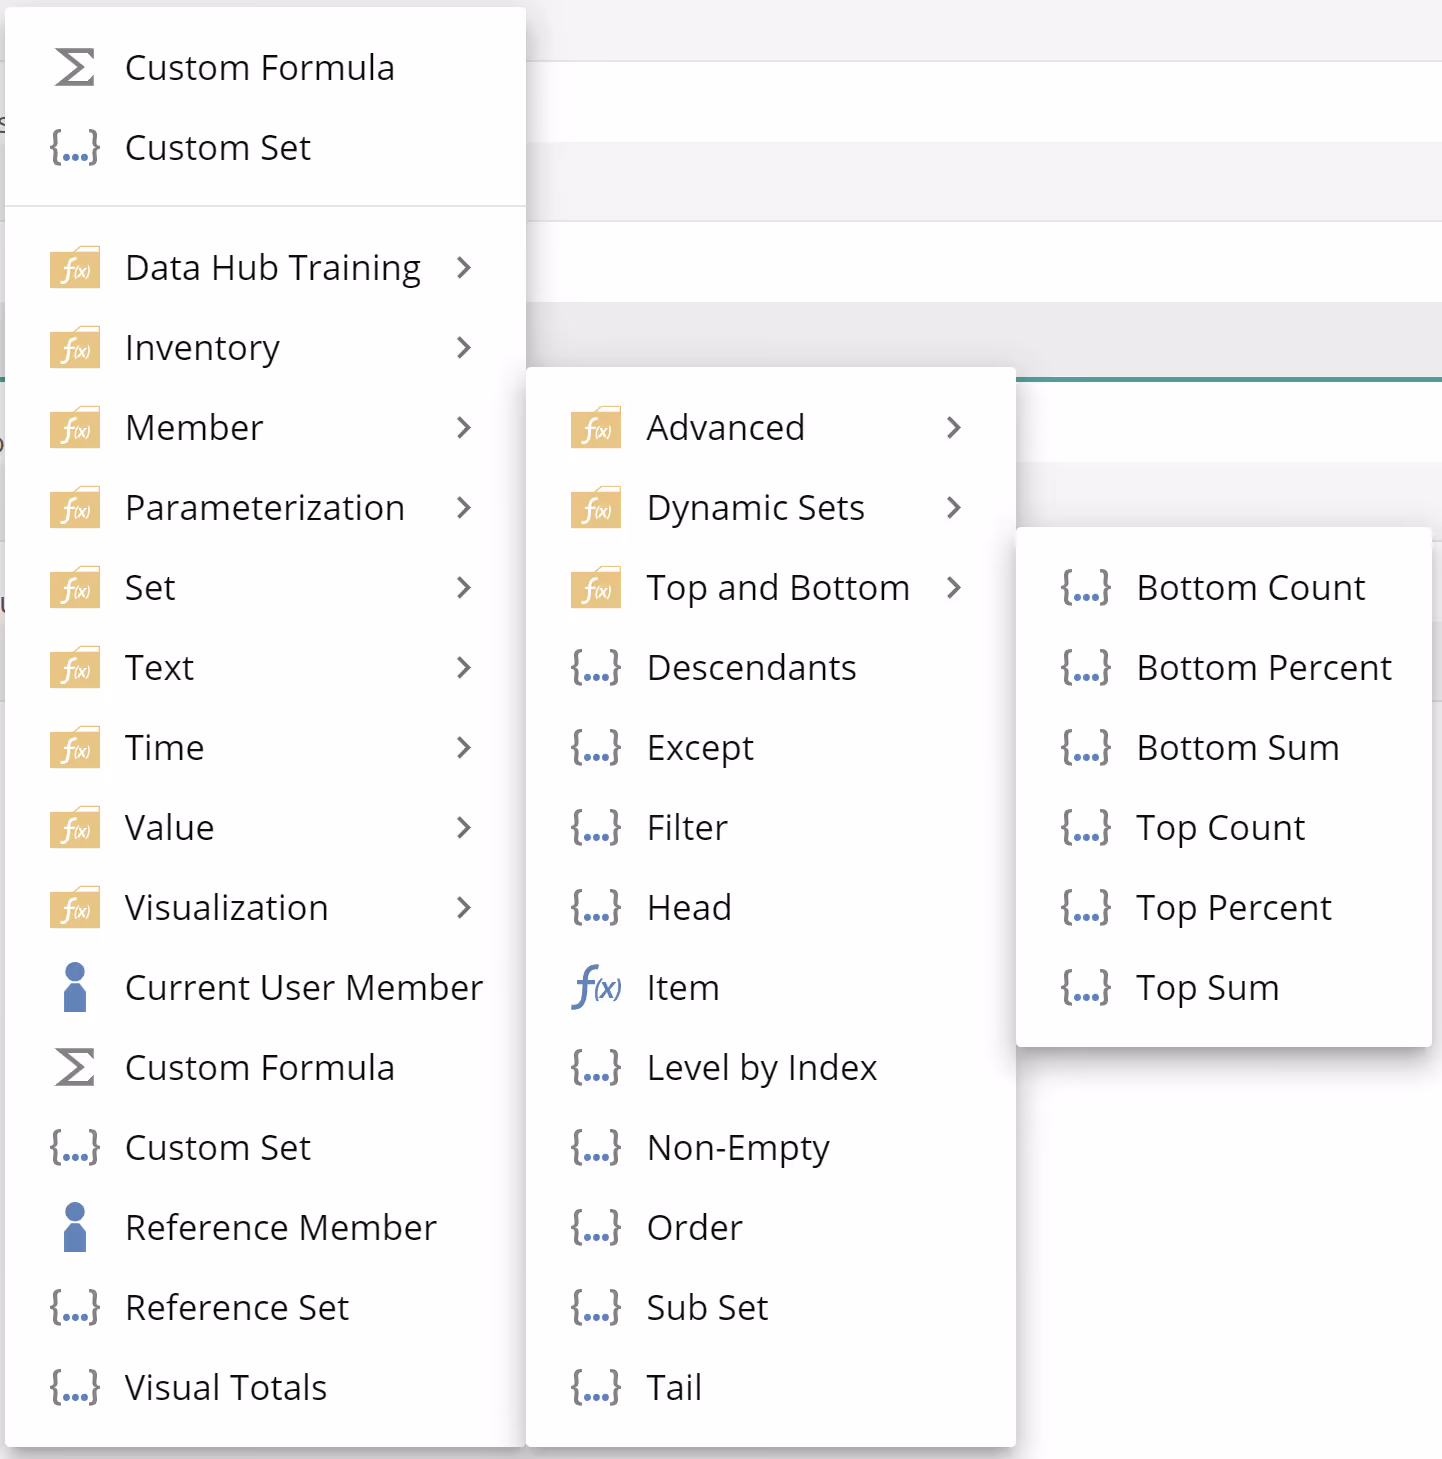Image resolution: width=1442 pixels, height=1459 pixels.
Task: Click the folder icon next to Data Hub Training
Action: [x=75, y=268]
